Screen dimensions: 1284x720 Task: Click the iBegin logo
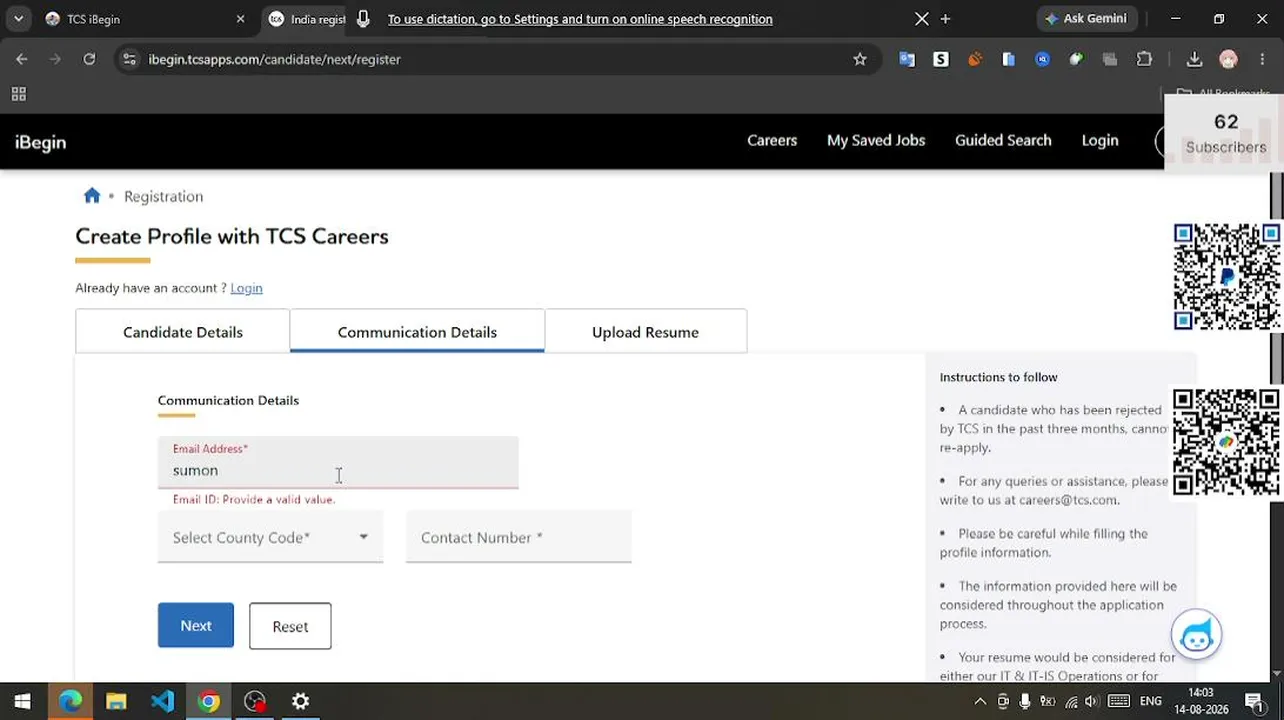[41, 142]
